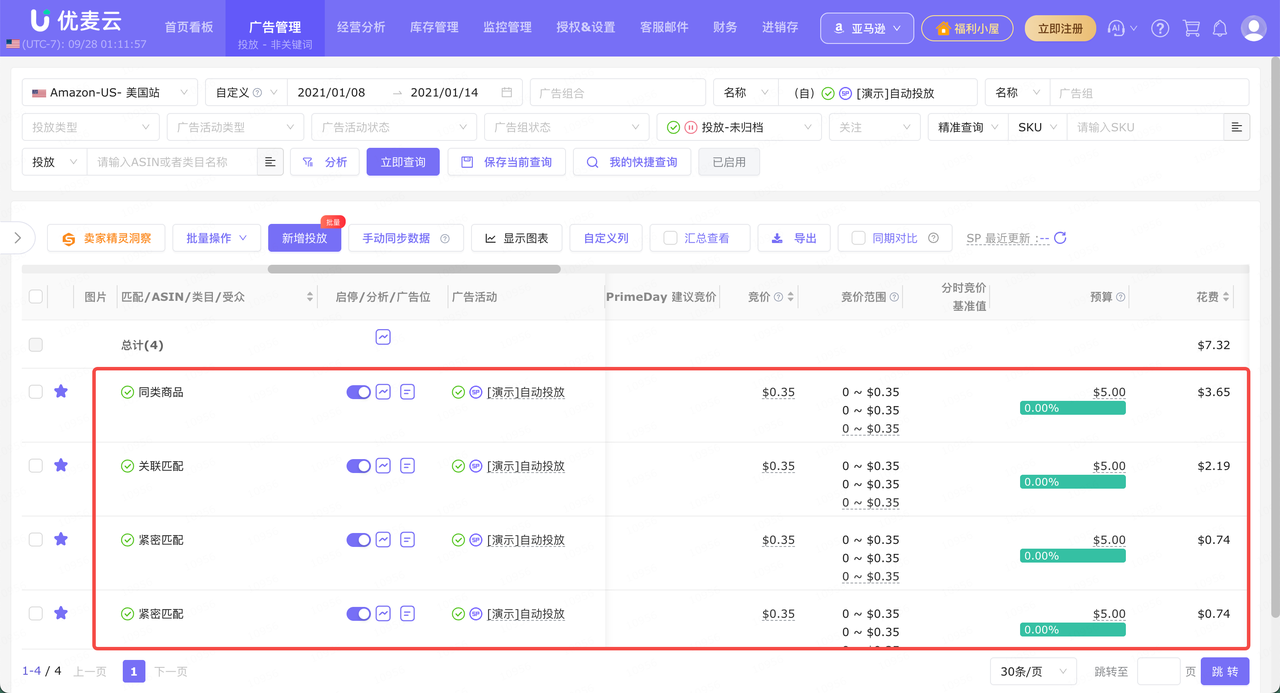Screen dimensions: 1280x693
Task: Open the user avatar profile
Action: [x=1253, y=28]
